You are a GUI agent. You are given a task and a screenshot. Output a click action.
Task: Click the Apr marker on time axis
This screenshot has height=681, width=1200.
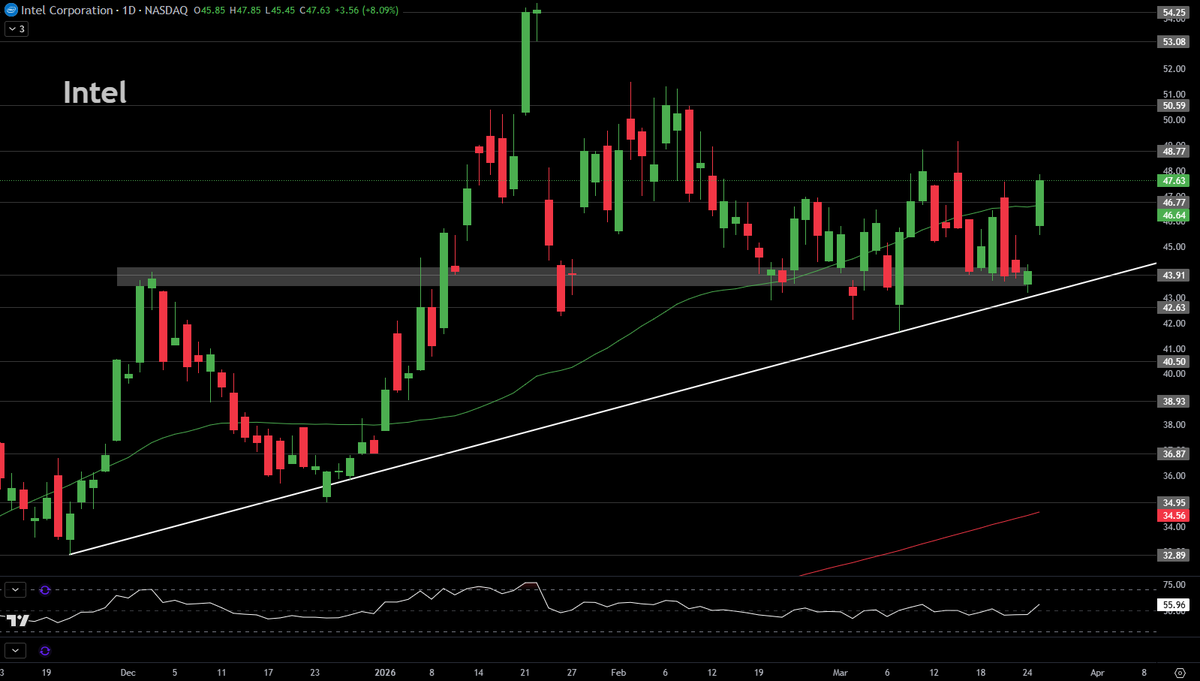point(1097,674)
